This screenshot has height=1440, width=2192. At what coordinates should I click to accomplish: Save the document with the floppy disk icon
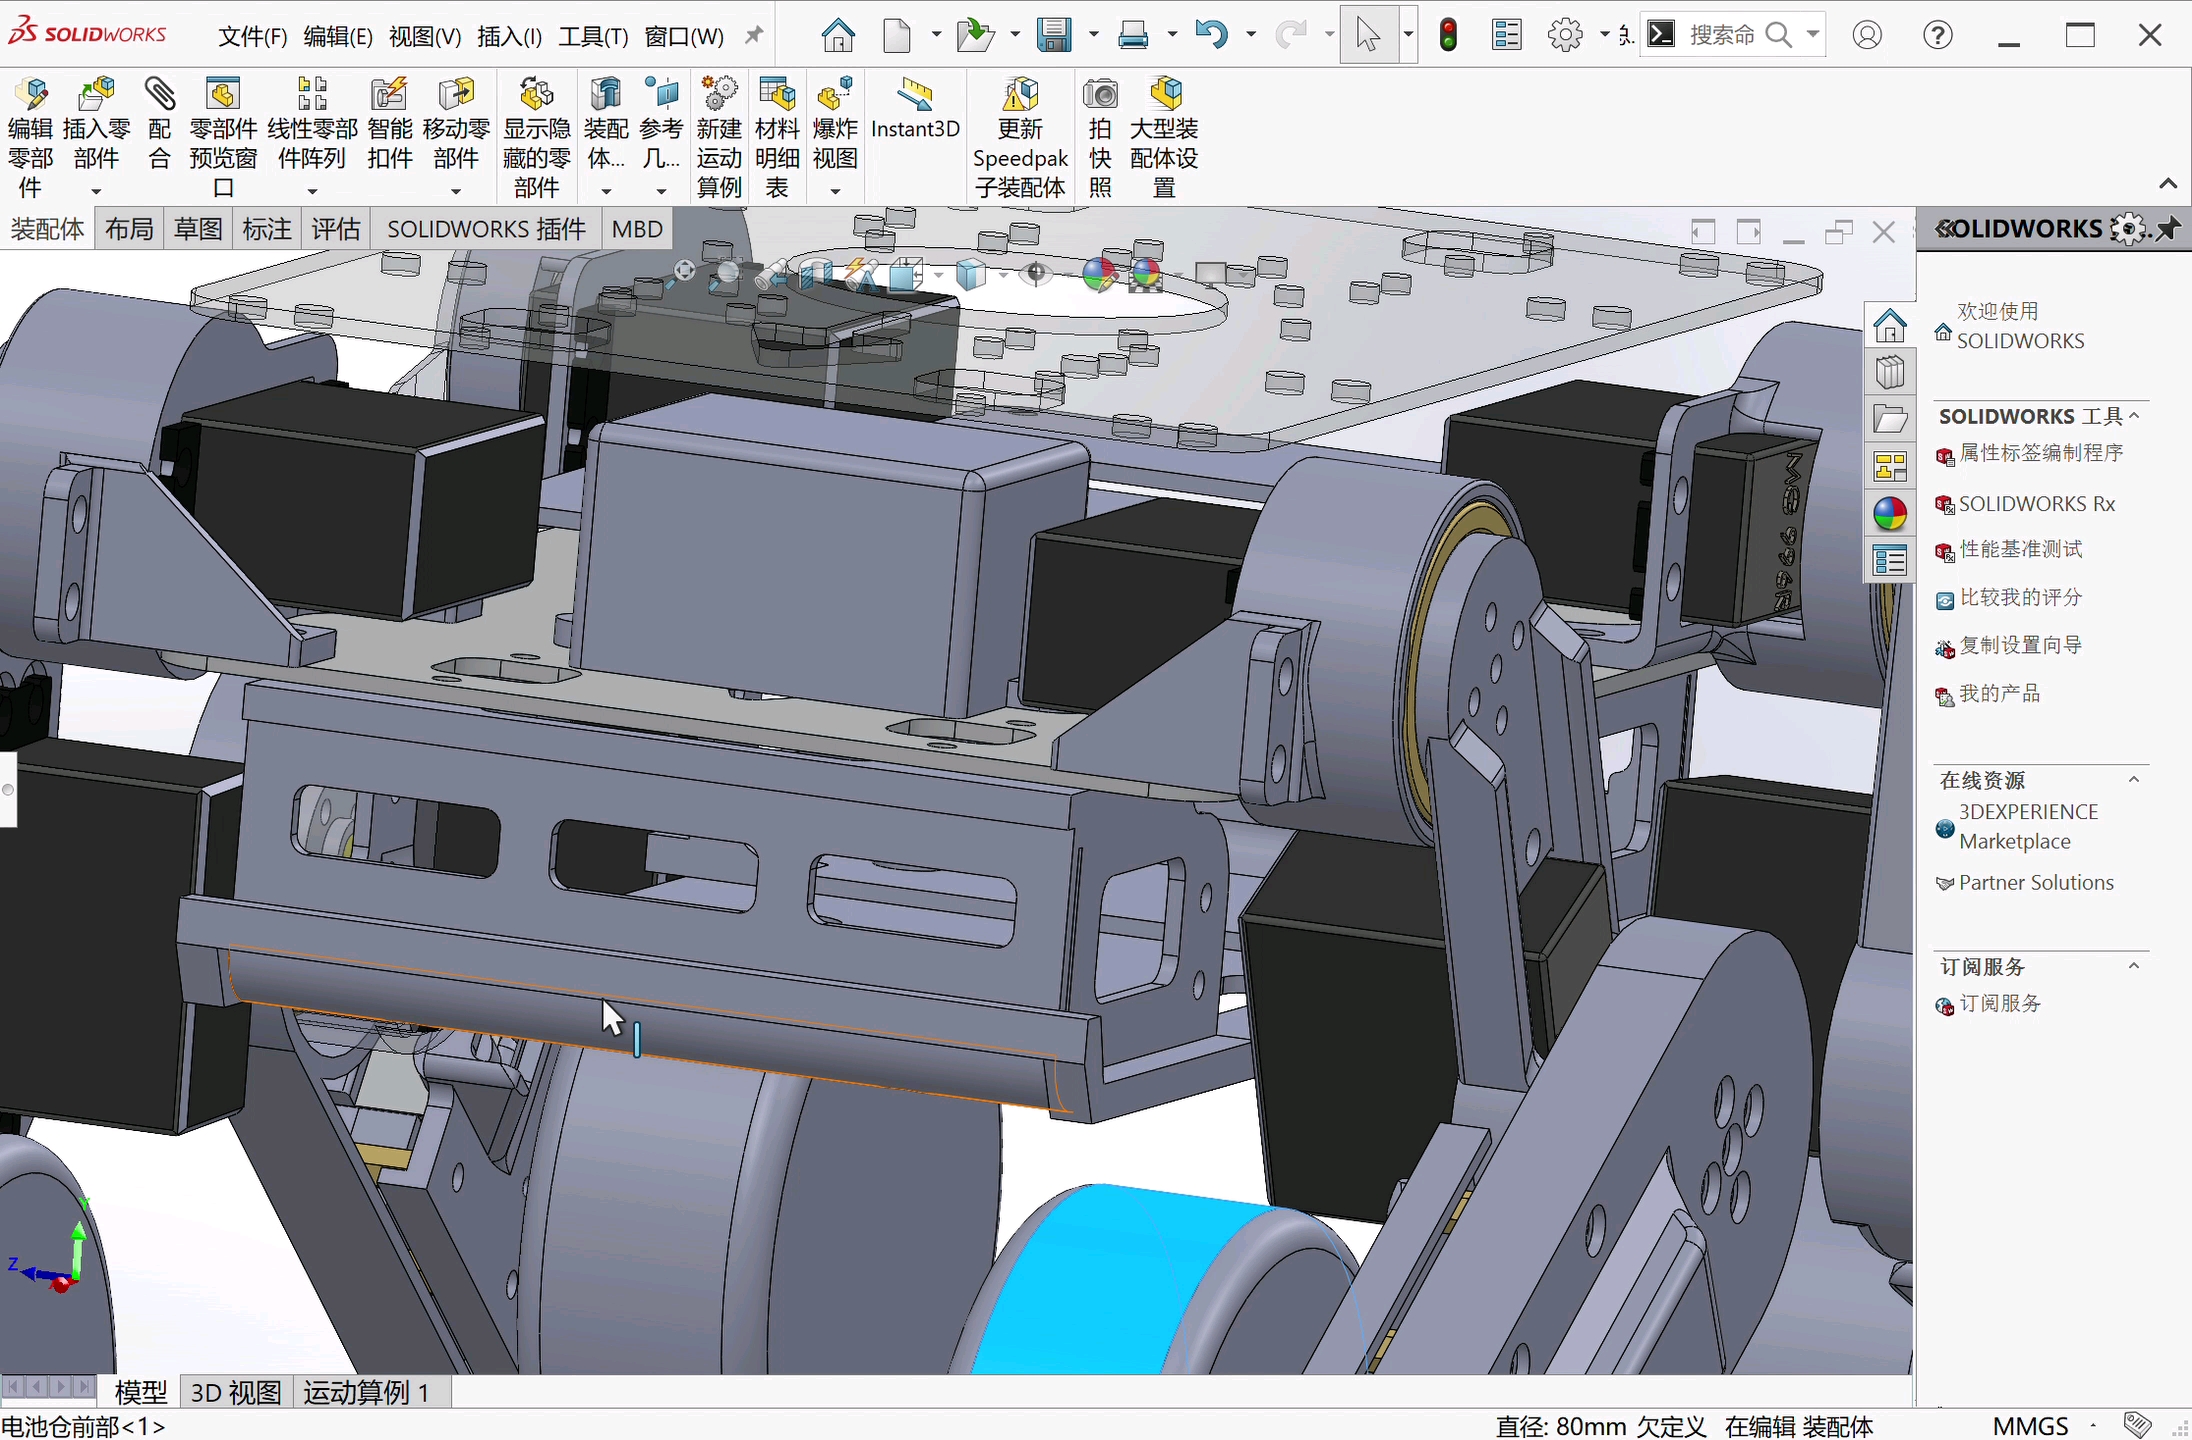[1054, 36]
